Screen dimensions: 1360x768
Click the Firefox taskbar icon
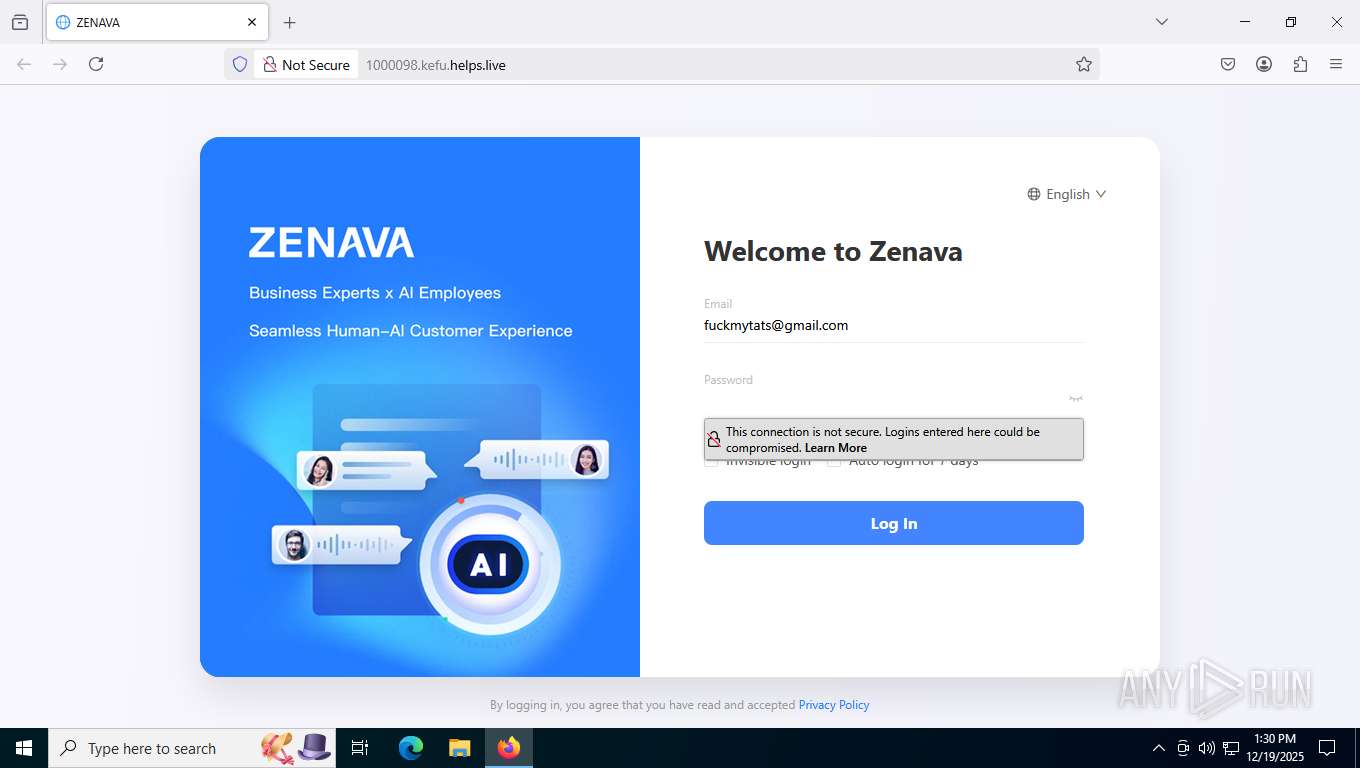[x=509, y=748]
